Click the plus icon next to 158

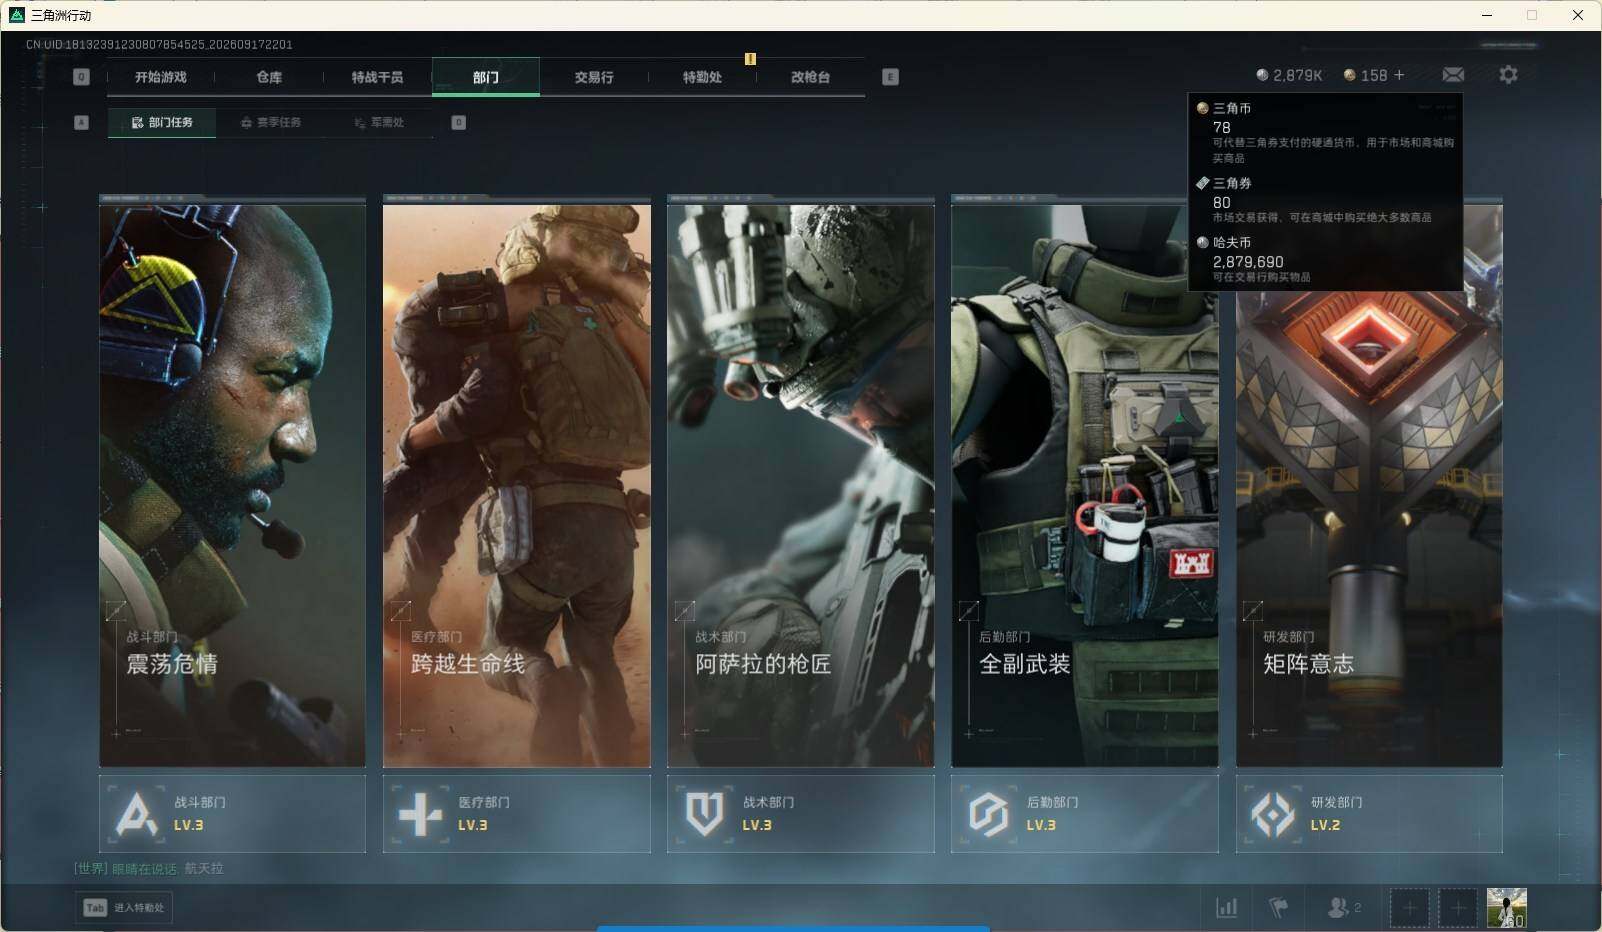click(x=1399, y=75)
